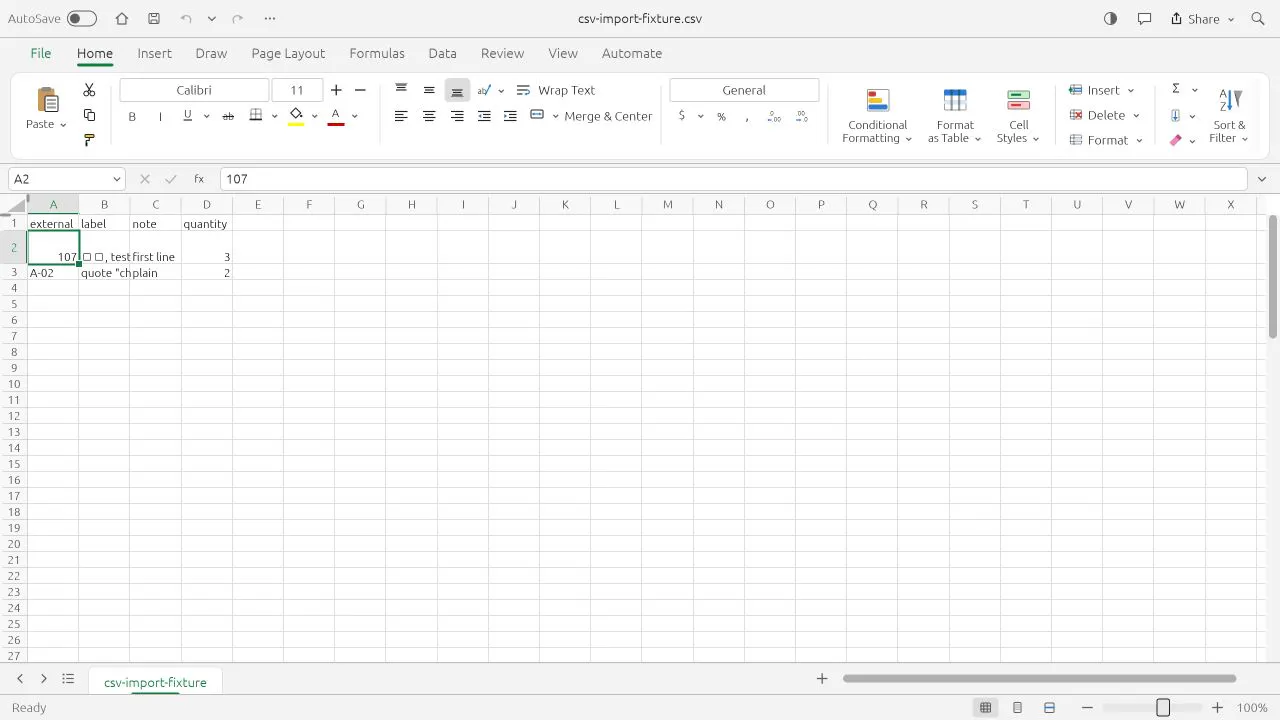Click the font size 11 field
Screen dimensions: 1280x720
click(x=297, y=90)
